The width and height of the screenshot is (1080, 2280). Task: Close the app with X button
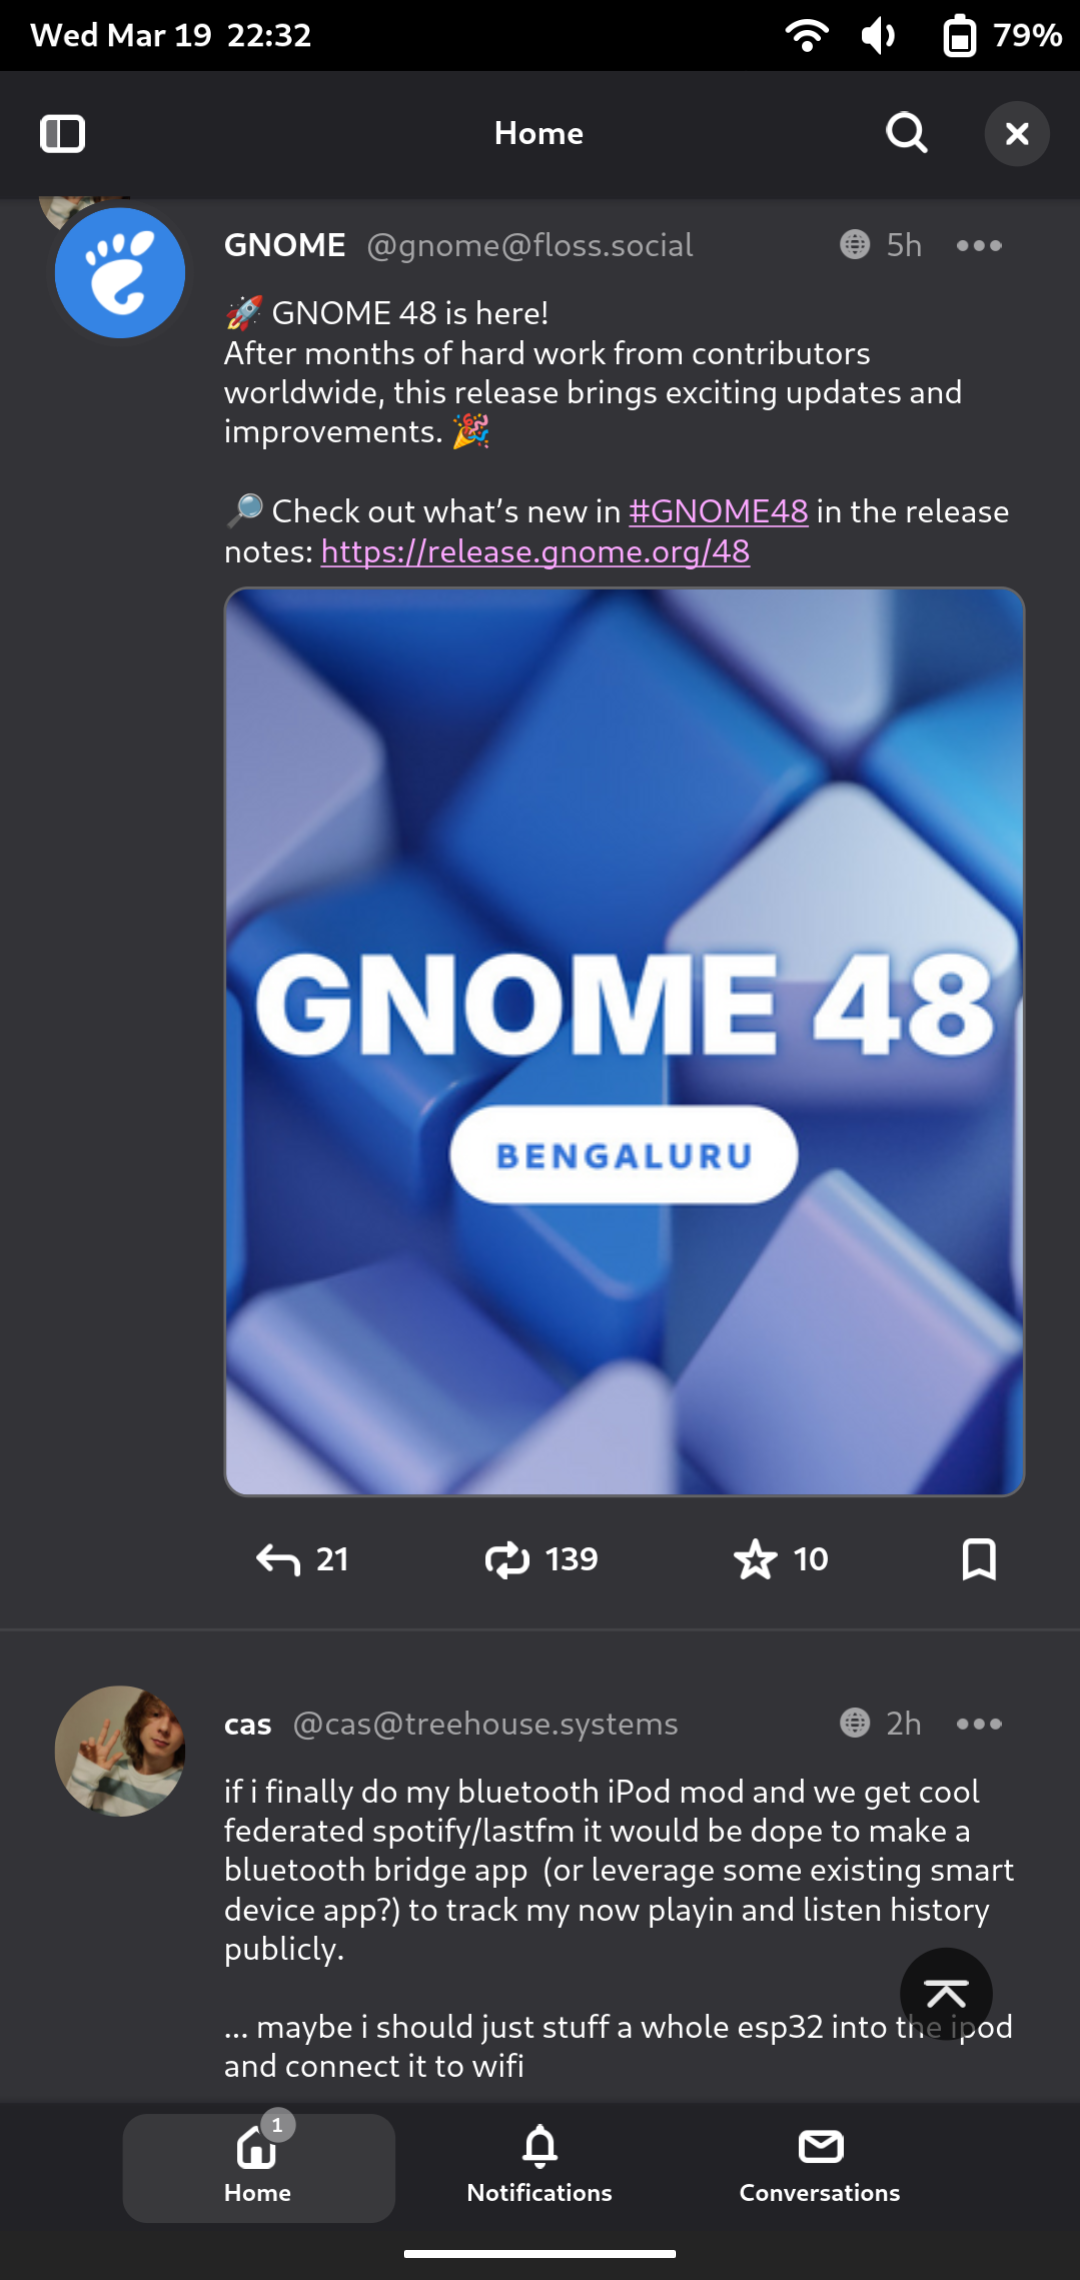(x=1017, y=133)
